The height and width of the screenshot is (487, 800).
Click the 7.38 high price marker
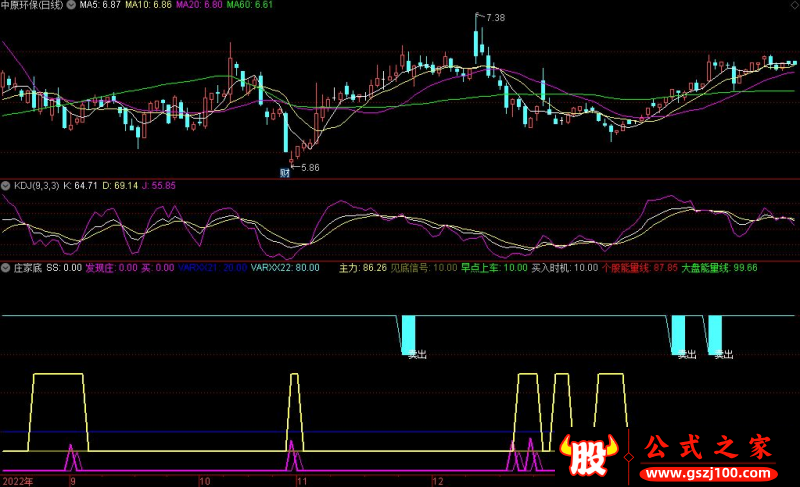click(x=493, y=18)
